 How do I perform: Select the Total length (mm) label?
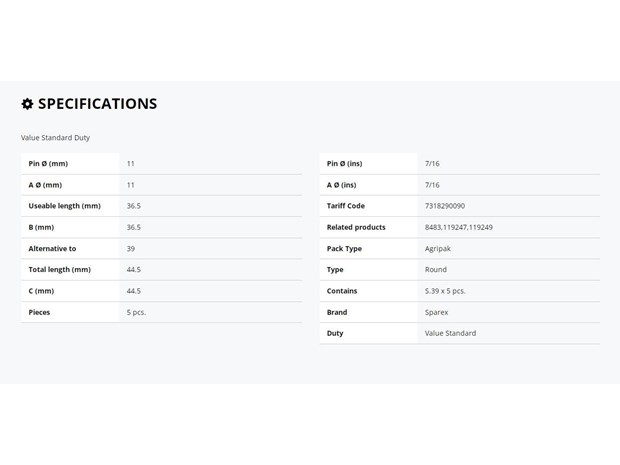(60, 270)
